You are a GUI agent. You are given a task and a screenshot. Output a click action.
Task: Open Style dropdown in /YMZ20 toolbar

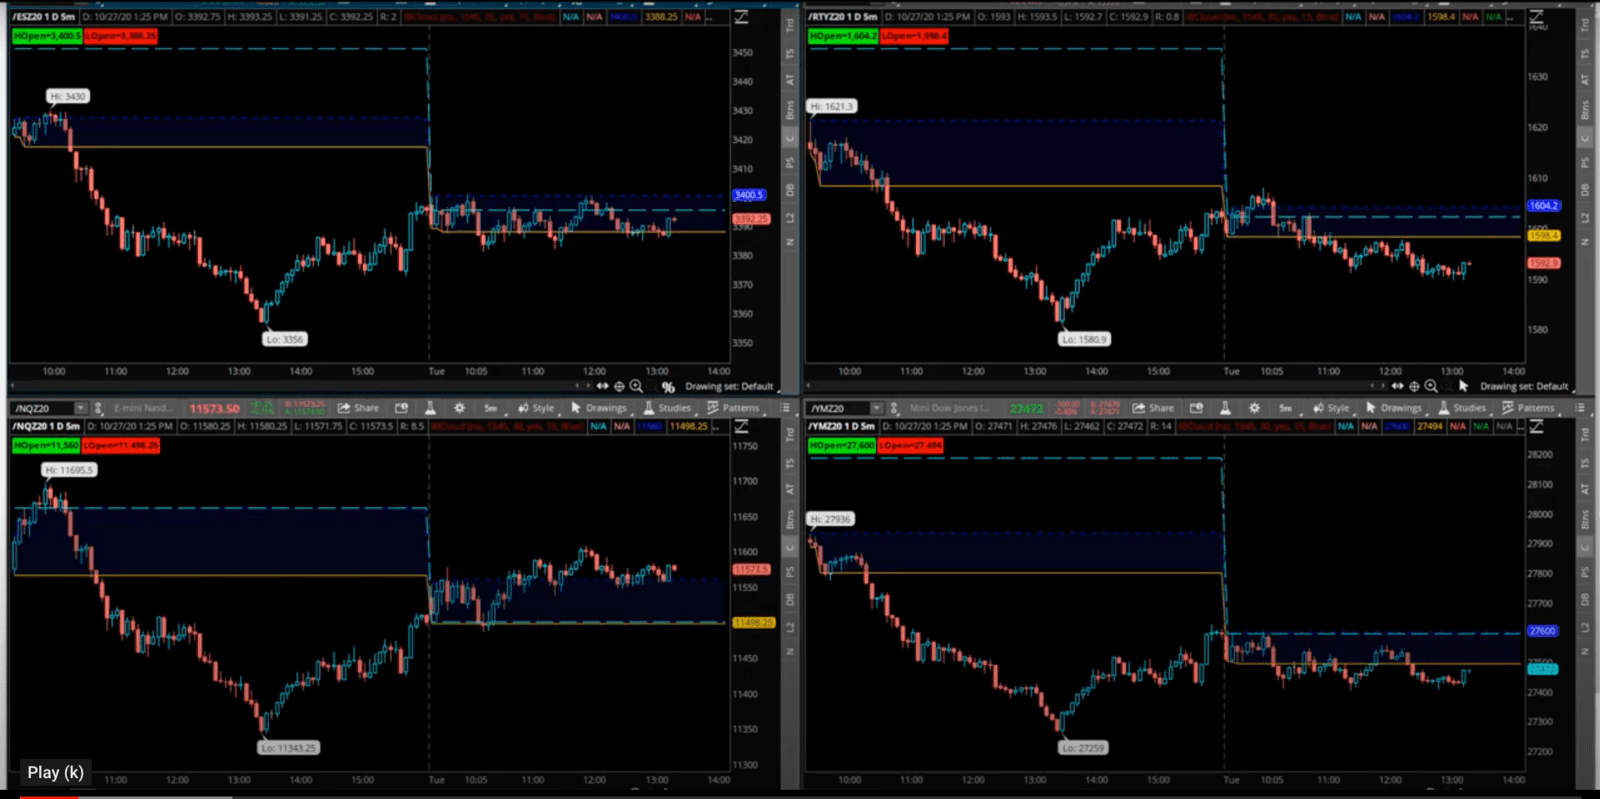point(1331,408)
